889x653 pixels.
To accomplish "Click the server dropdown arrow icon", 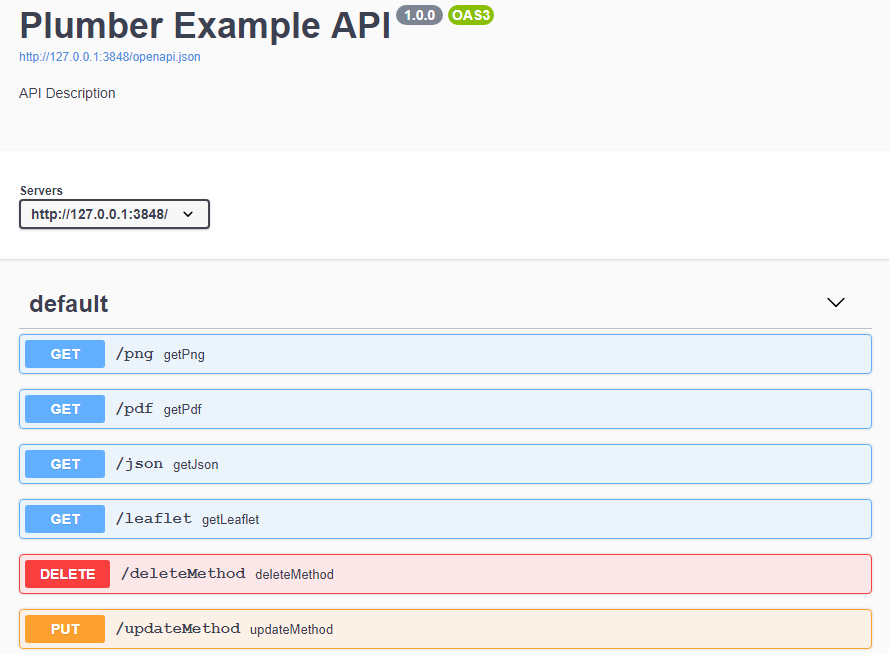I will coord(188,214).
